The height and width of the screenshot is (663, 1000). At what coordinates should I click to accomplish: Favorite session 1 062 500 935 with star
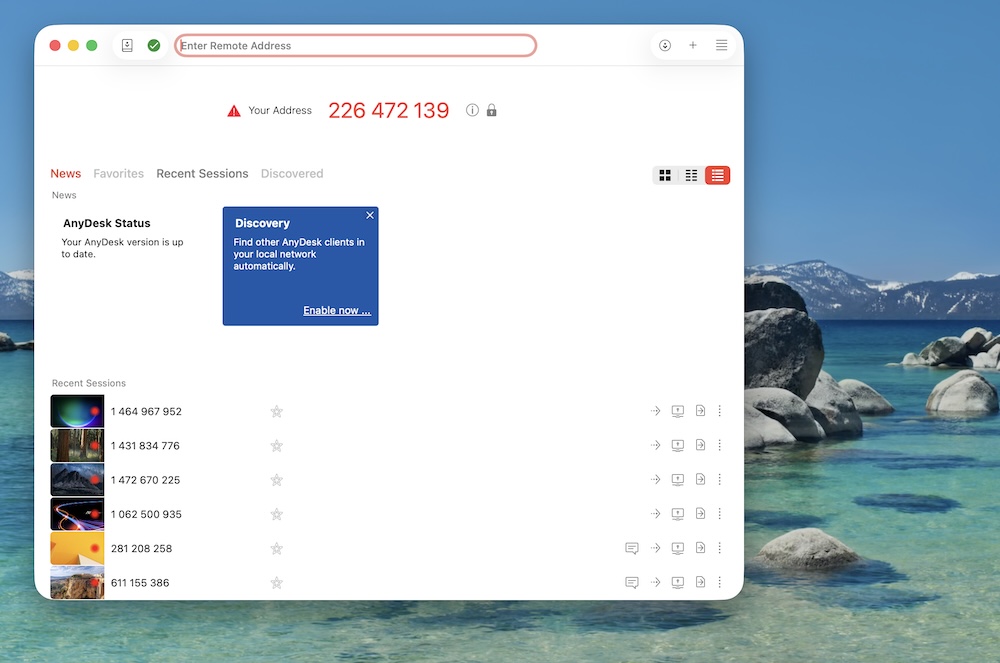point(276,514)
